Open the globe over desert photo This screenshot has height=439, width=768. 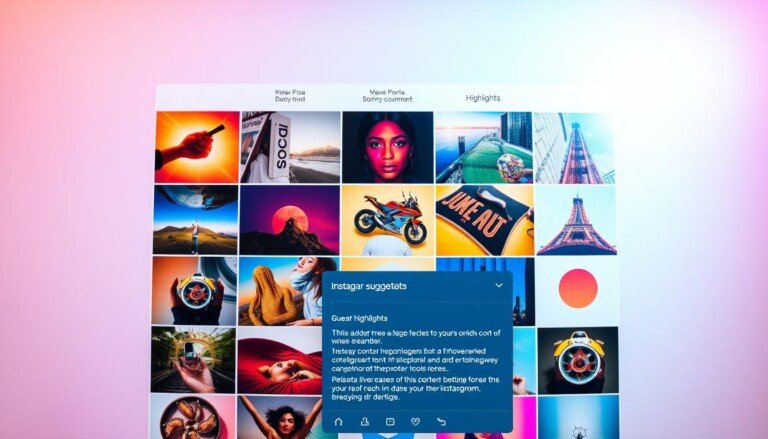[195, 220]
